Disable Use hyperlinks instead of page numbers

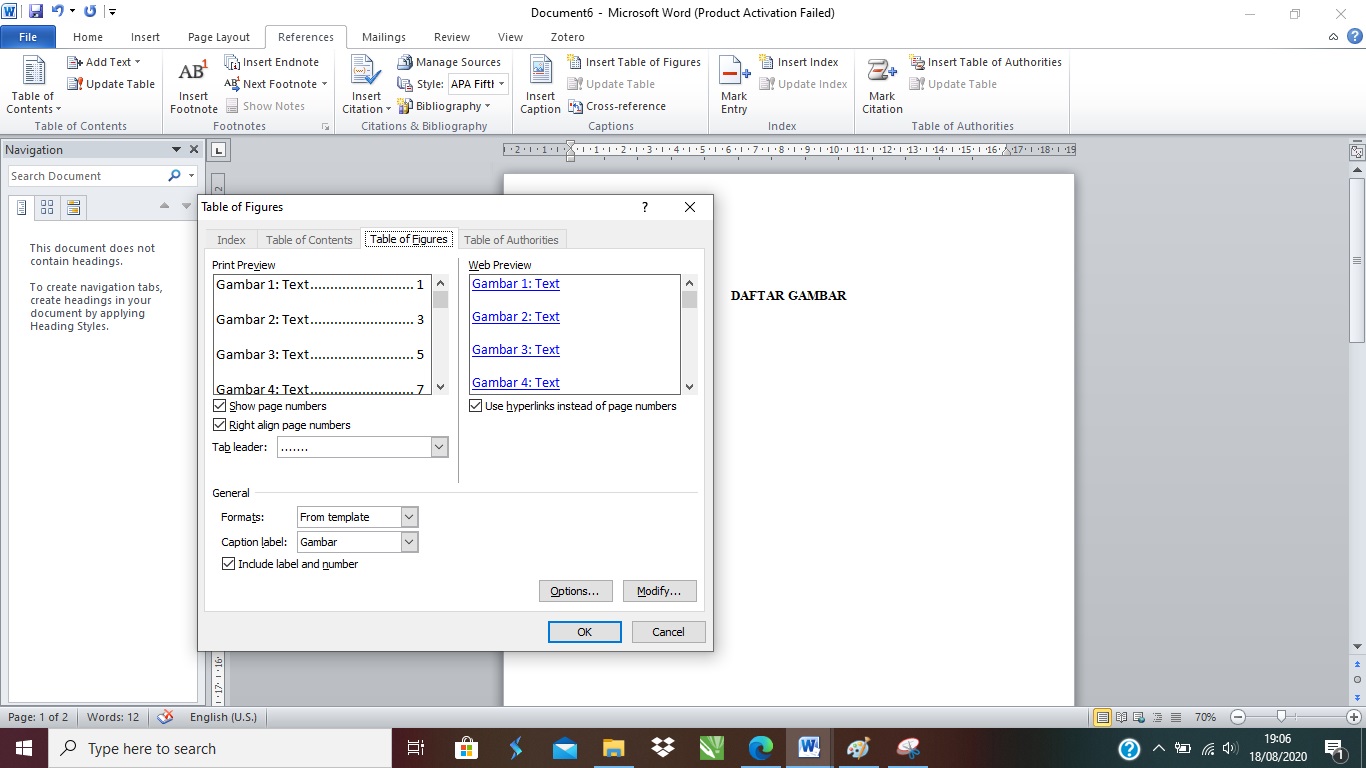pyautogui.click(x=475, y=405)
